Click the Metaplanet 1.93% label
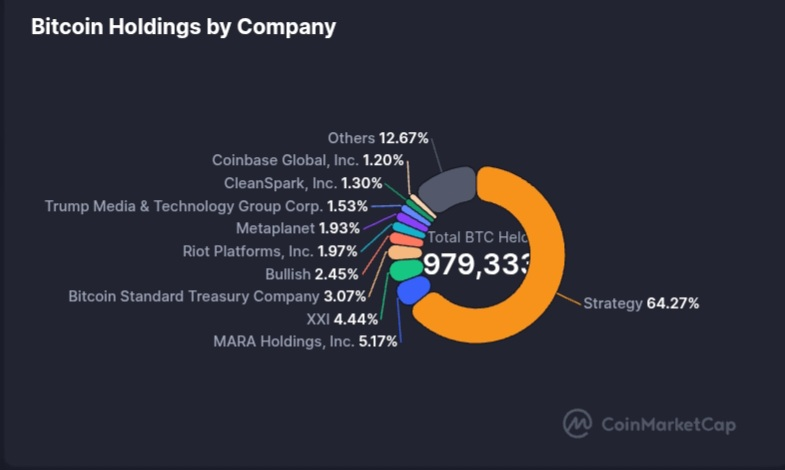The width and height of the screenshot is (785, 470). [298, 229]
